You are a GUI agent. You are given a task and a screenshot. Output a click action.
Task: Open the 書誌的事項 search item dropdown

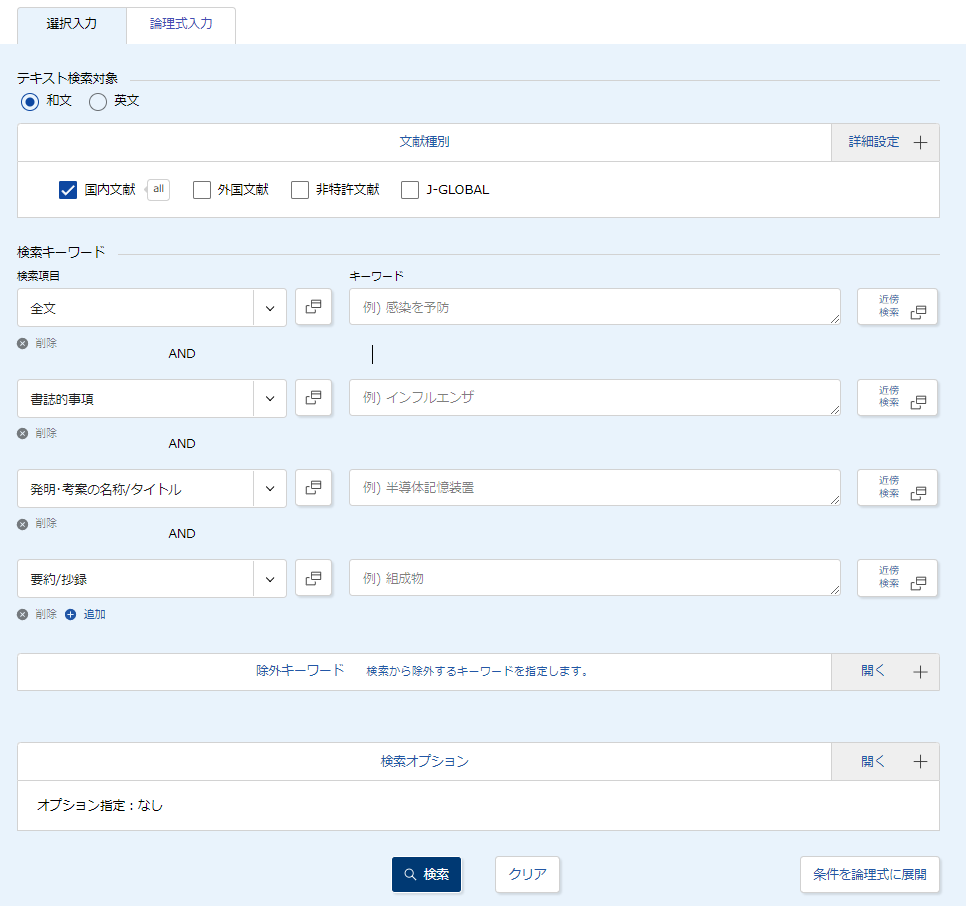point(152,398)
